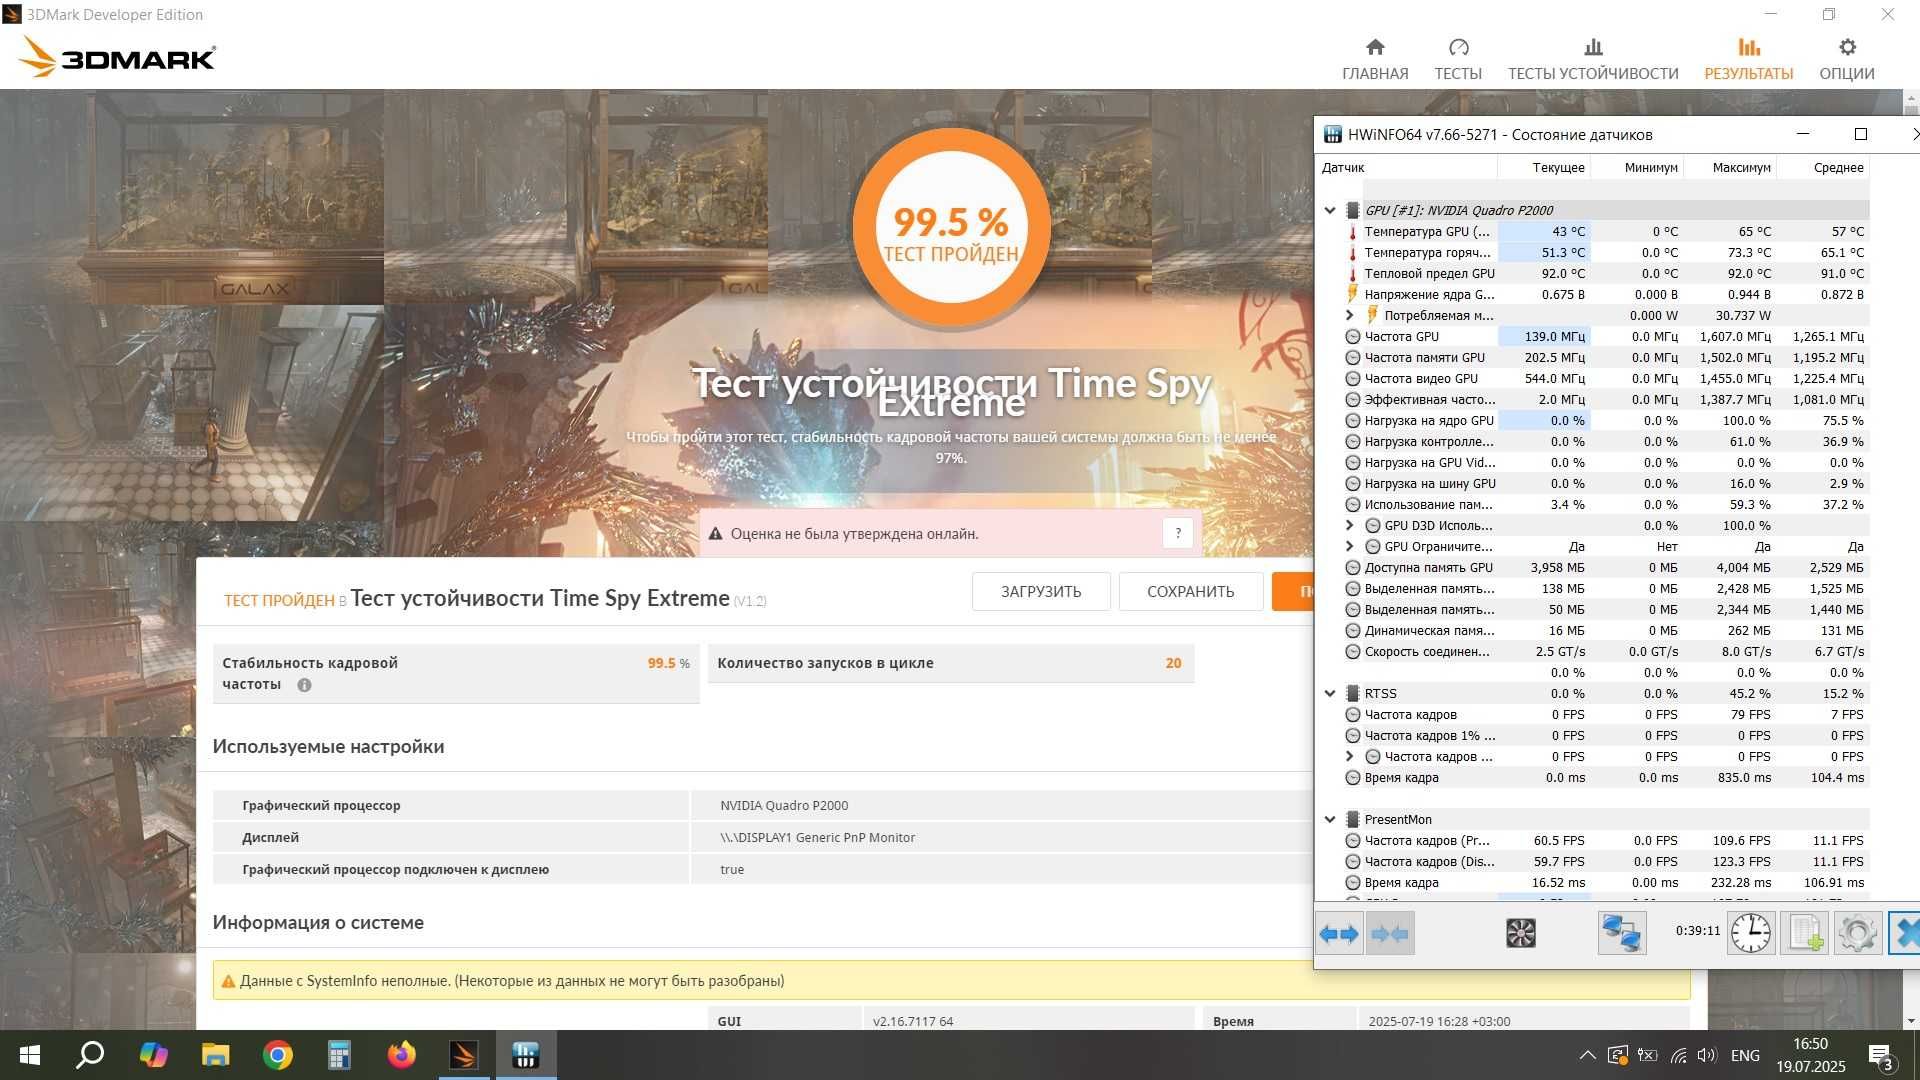Click the shrink-columns arrows button in HWiNFO

tap(1390, 934)
